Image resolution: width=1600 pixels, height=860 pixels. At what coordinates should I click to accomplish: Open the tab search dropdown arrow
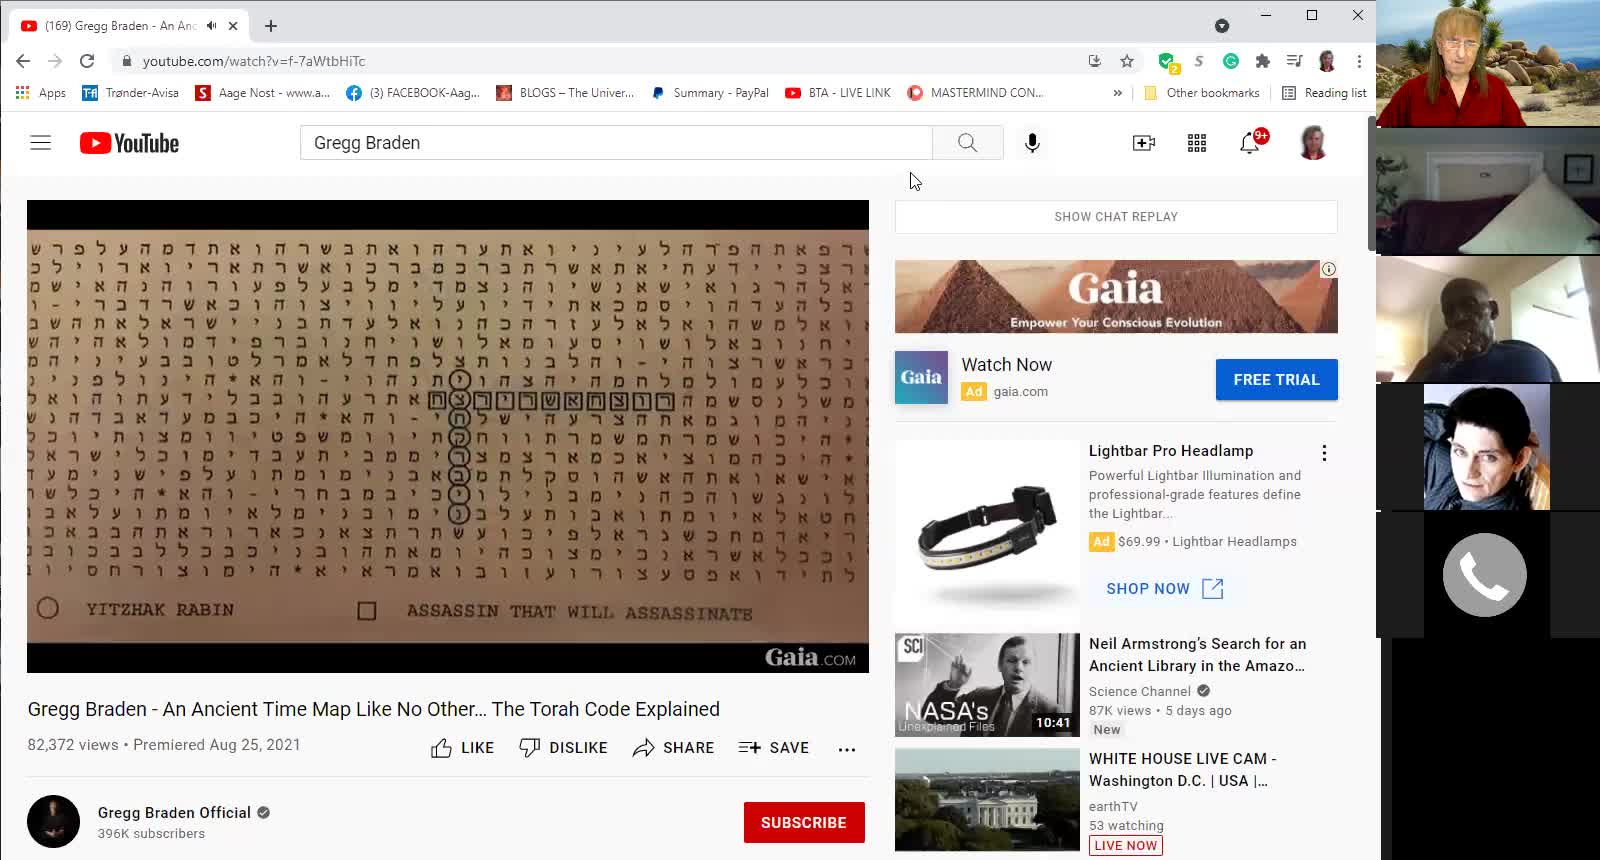pyautogui.click(x=1222, y=25)
